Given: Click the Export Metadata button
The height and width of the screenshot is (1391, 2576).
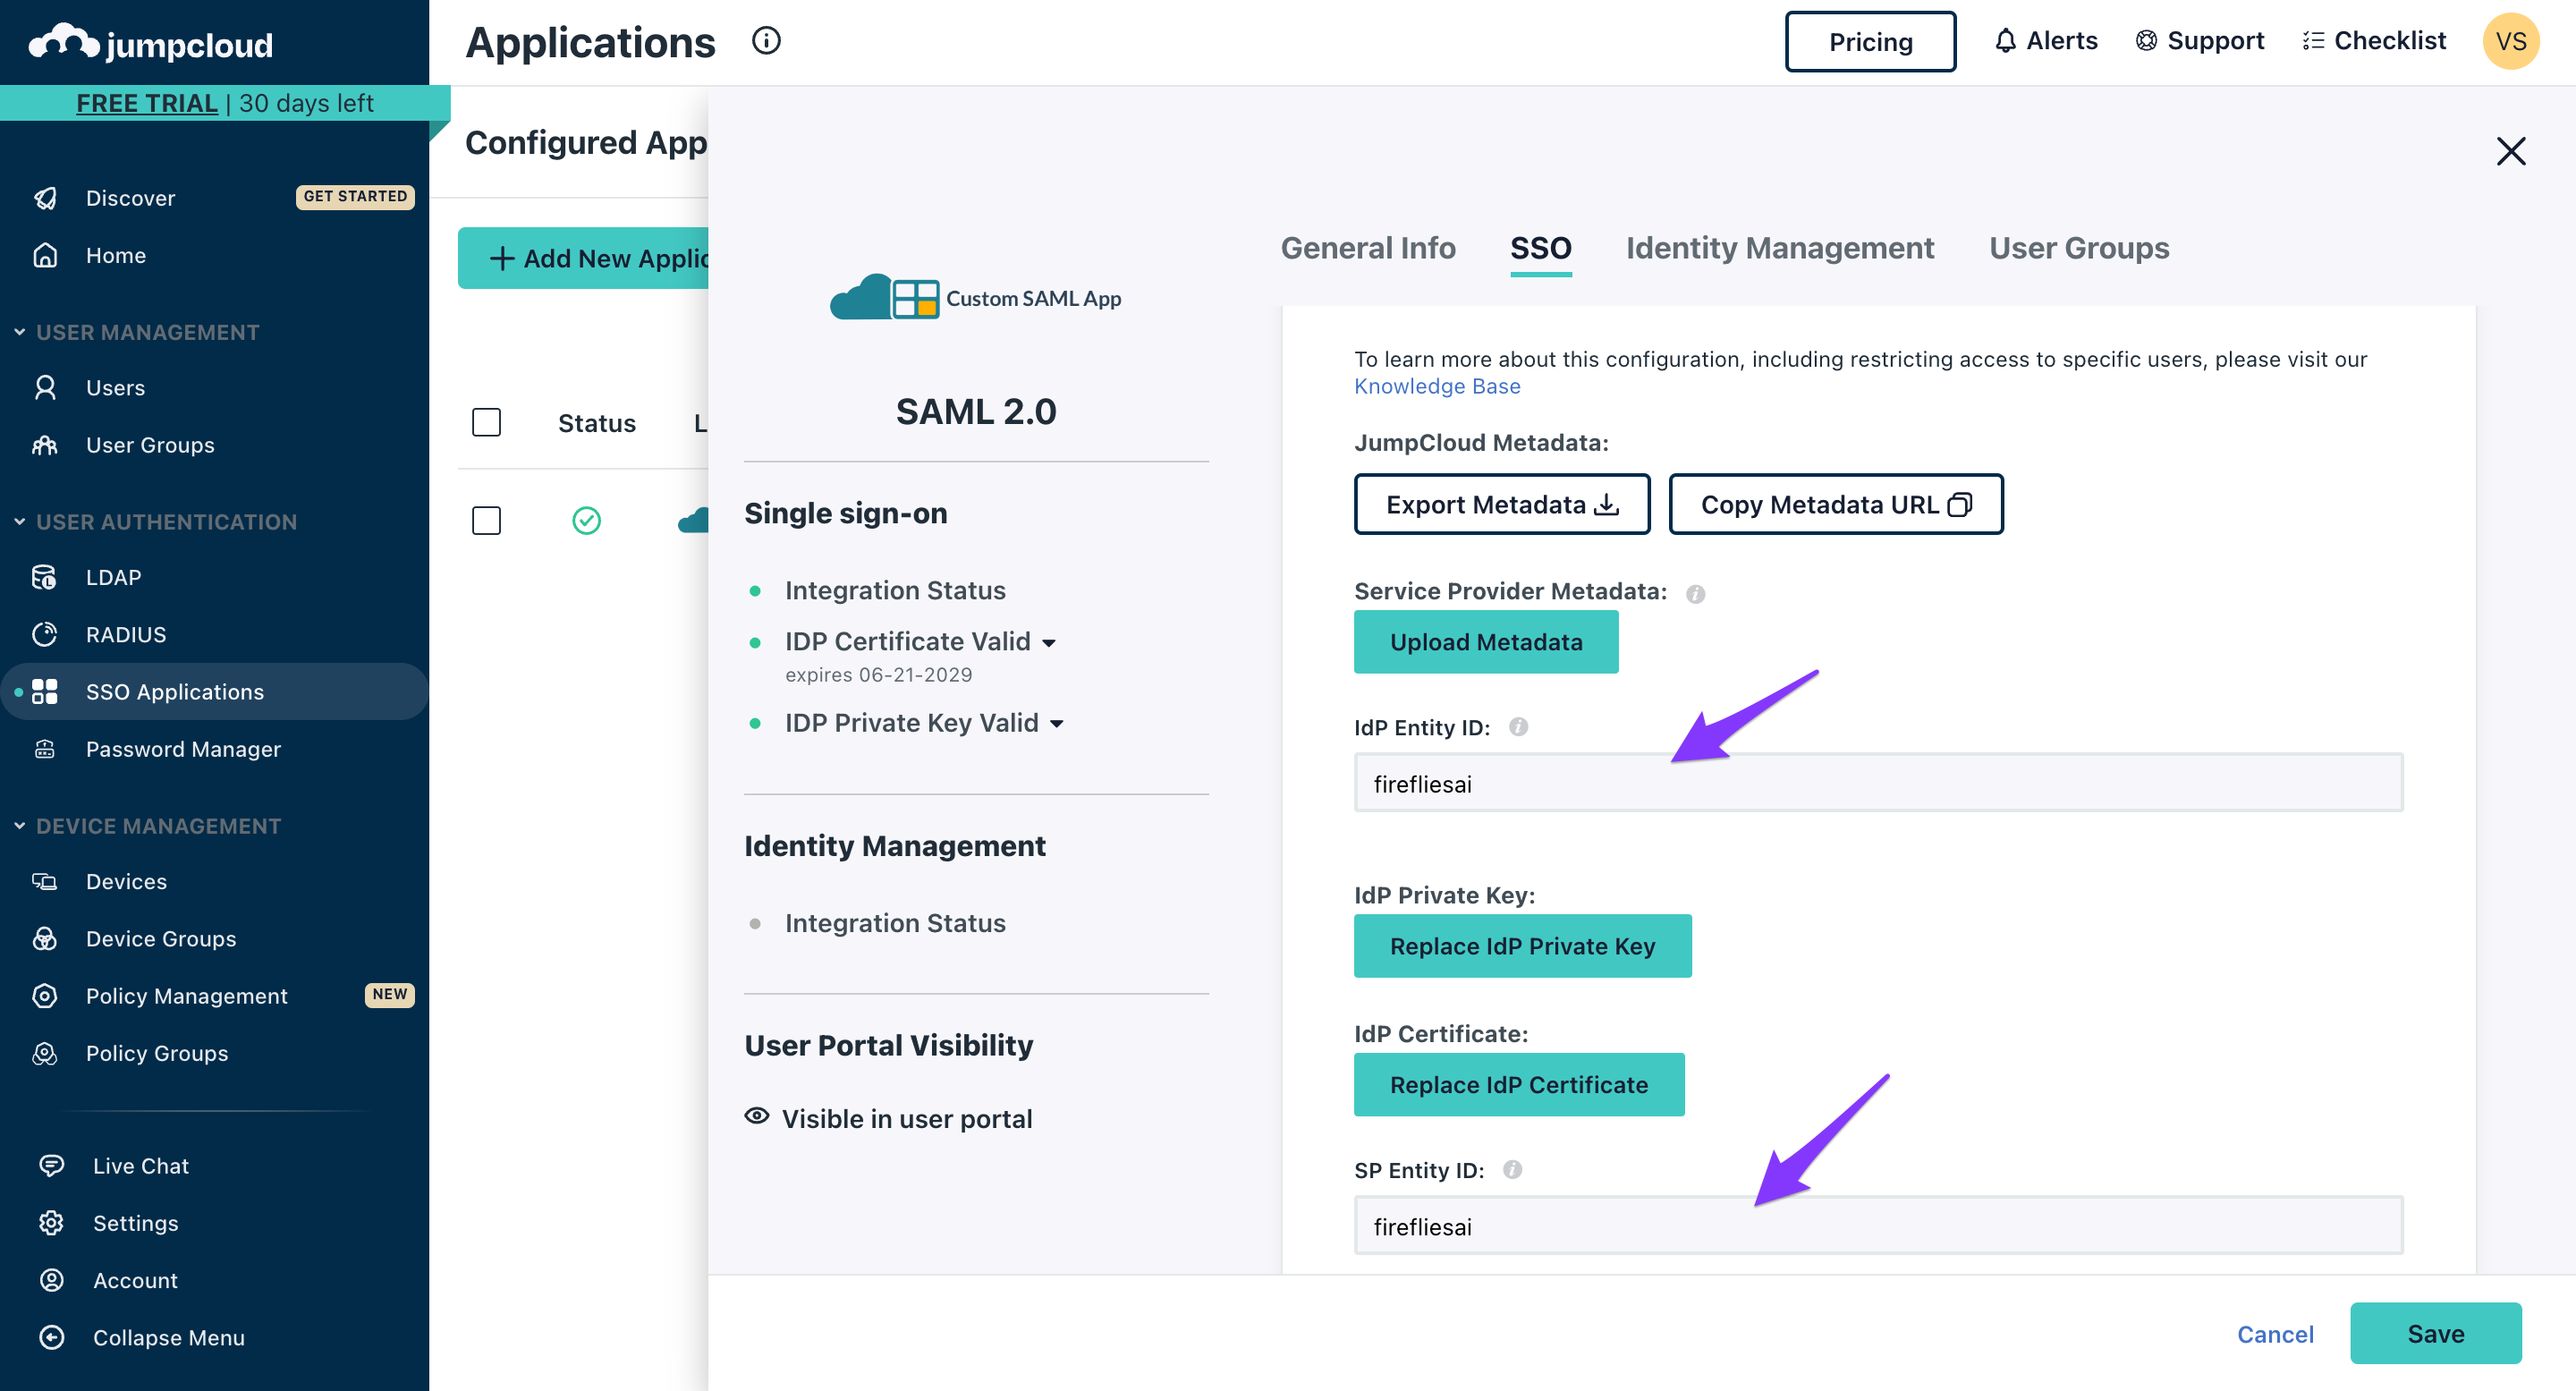Looking at the screenshot, I should point(1501,505).
